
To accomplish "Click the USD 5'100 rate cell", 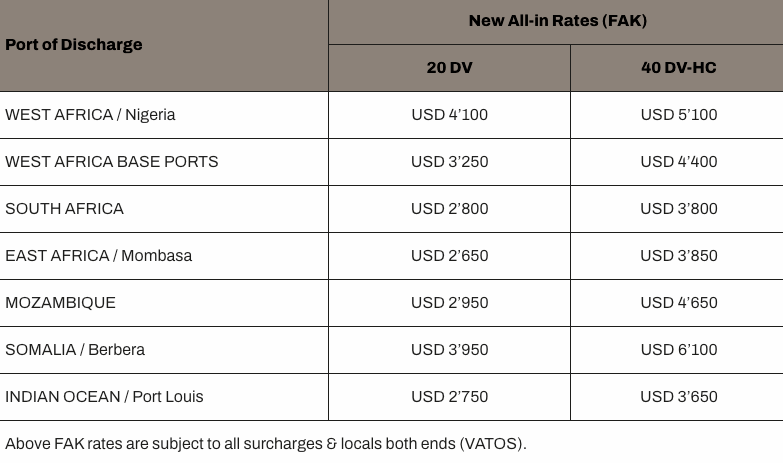I will coord(678,115).
